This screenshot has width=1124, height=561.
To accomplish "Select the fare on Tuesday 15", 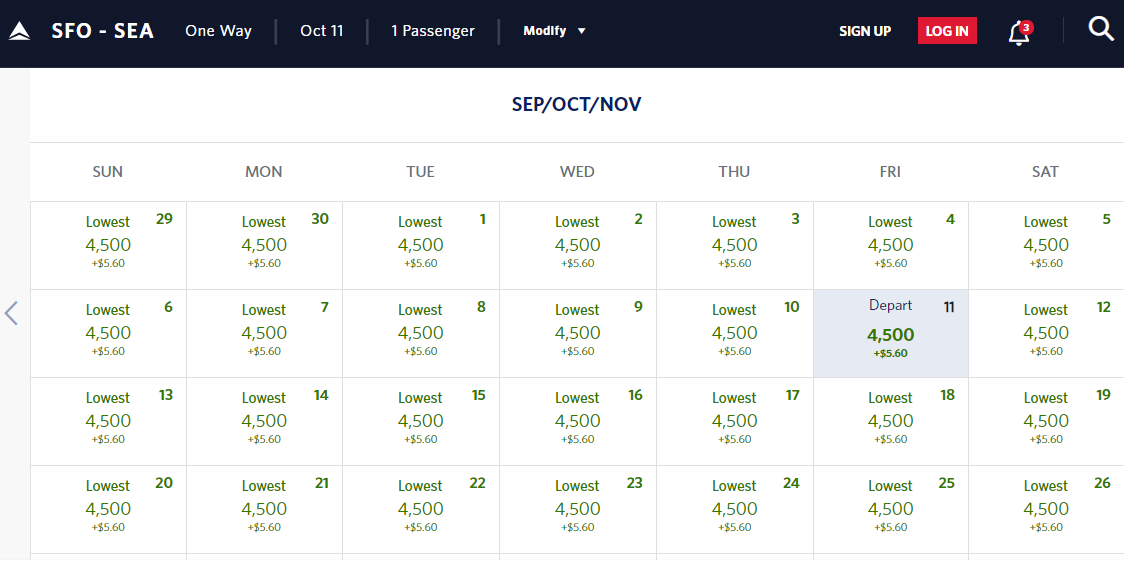I will (421, 421).
